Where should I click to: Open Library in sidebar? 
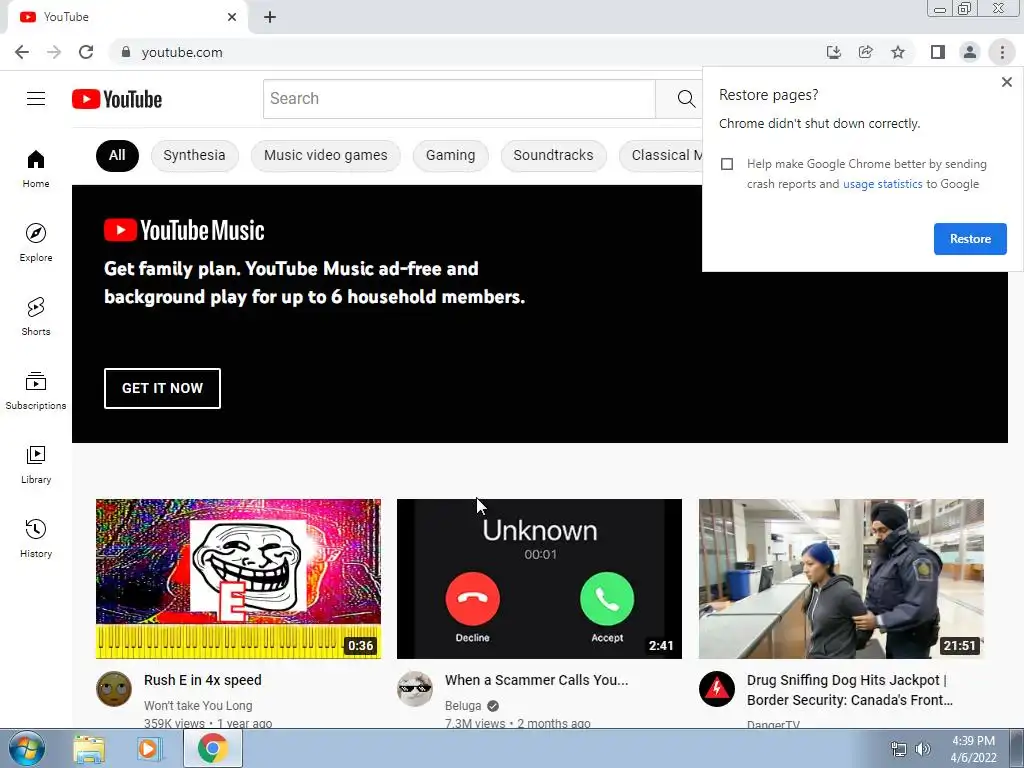click(36, 464)
